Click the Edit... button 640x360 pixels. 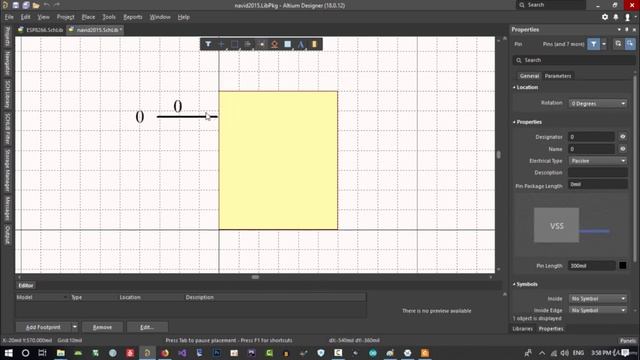pos(147,327)
